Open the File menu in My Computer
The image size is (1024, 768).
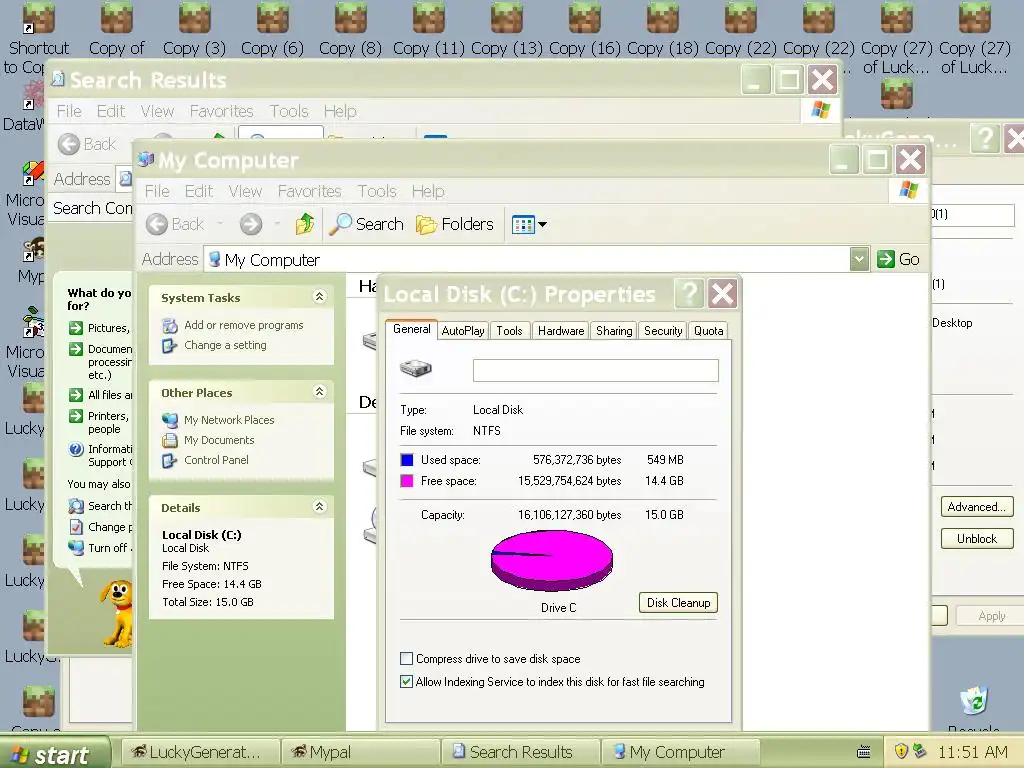[157, 191]
